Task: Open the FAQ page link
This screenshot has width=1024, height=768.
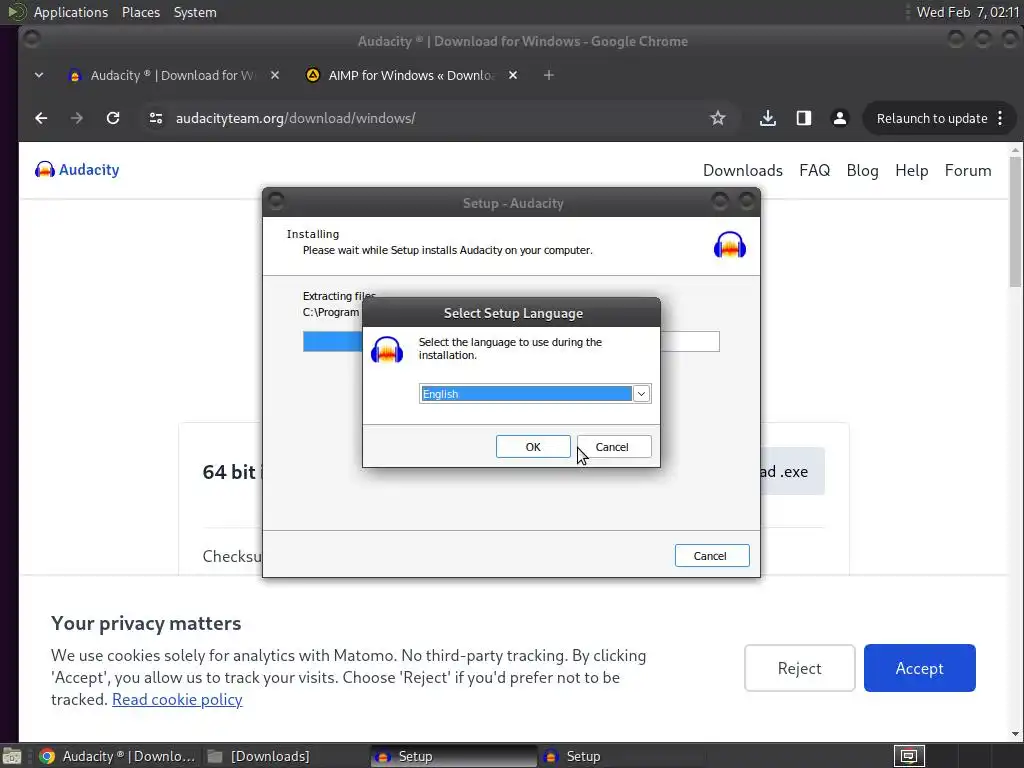Action: [814, 170]
